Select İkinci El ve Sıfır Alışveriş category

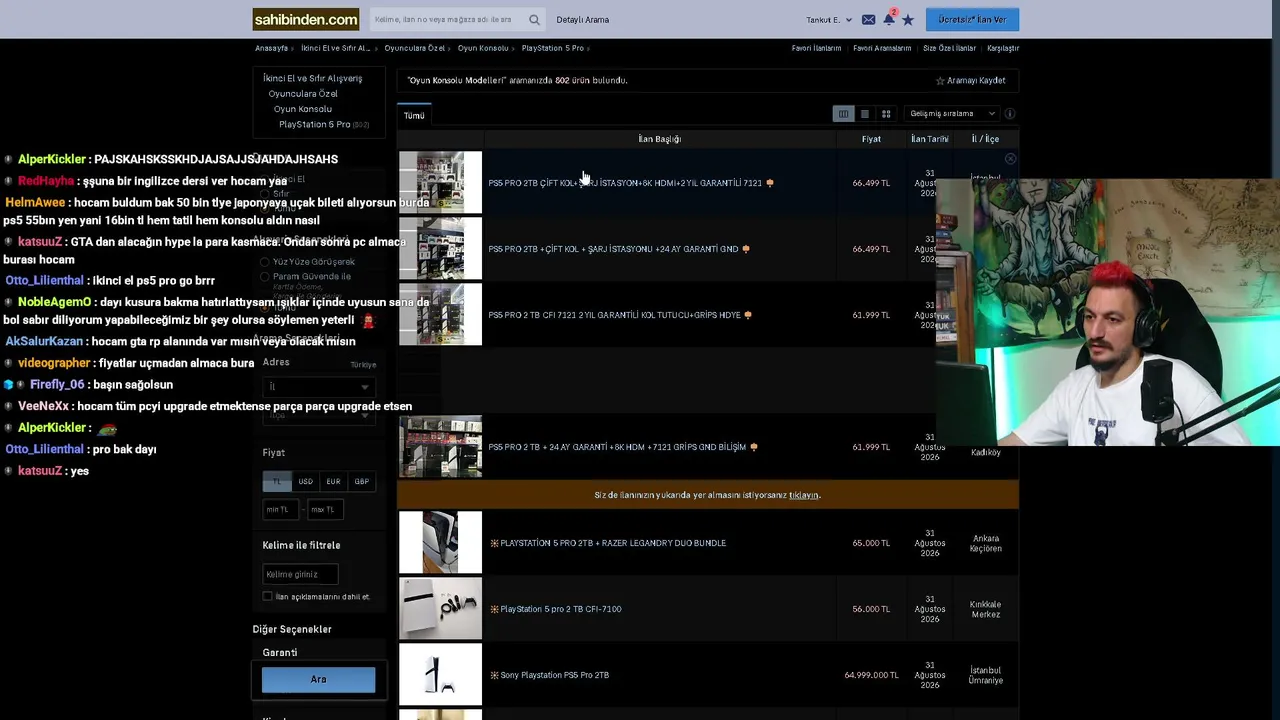pos(312,78)
